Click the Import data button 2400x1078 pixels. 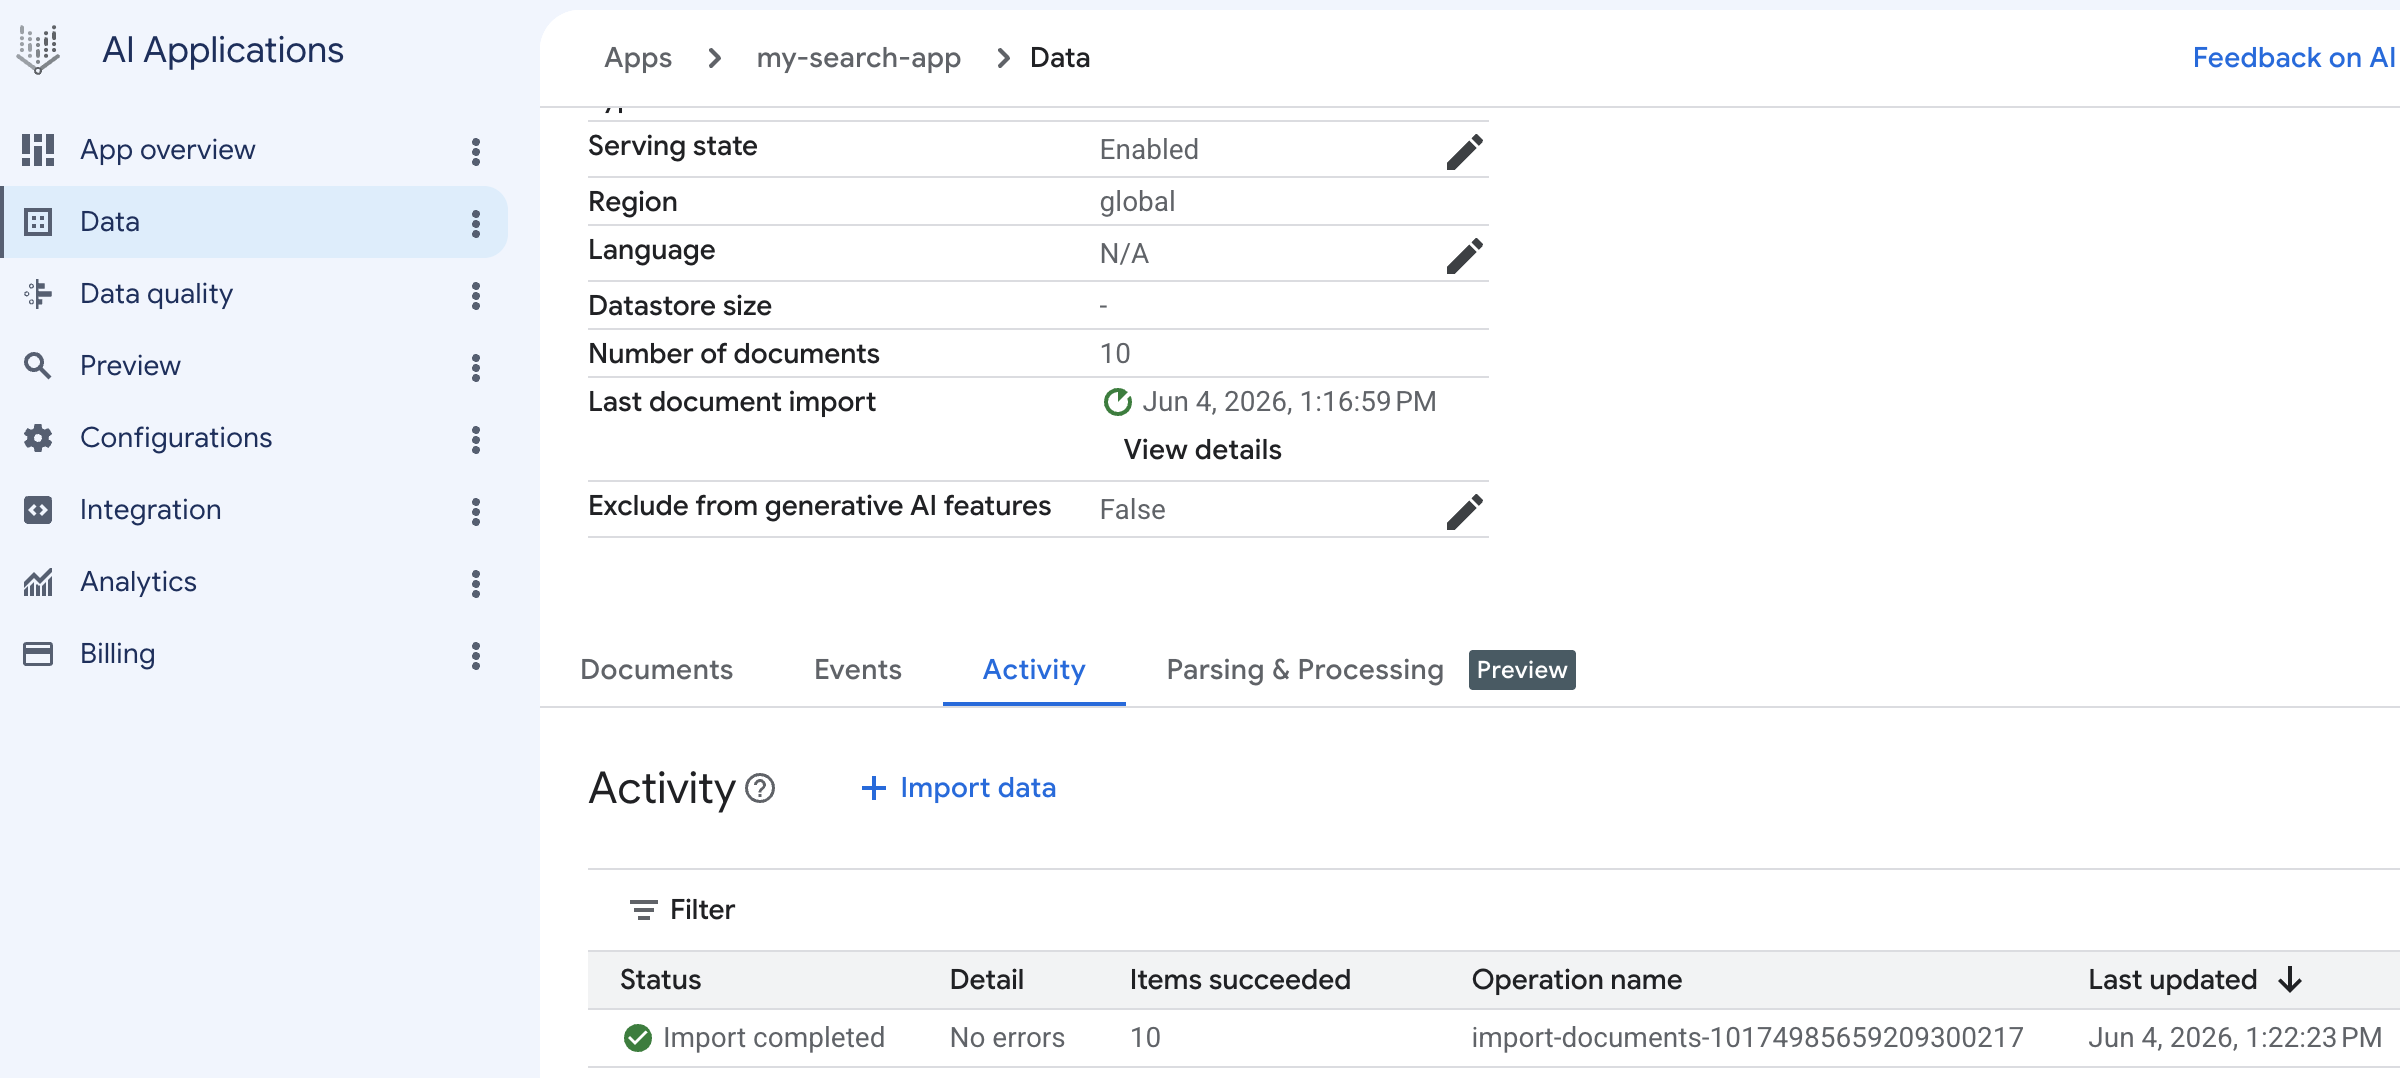click(958, 788)
